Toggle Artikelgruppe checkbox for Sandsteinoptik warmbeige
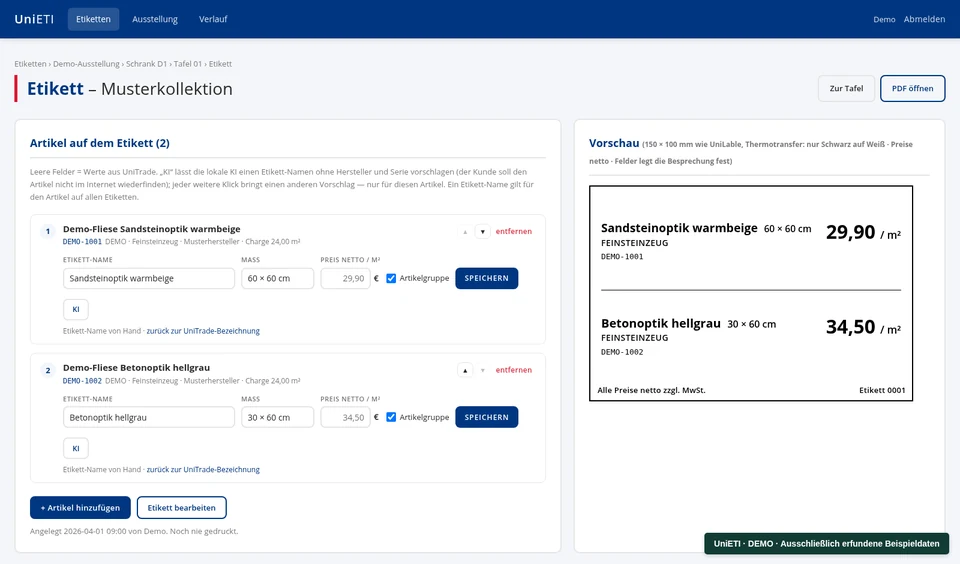Image resolution: width=960 pixels, height=564 pixels. click(x=391, y=279)
